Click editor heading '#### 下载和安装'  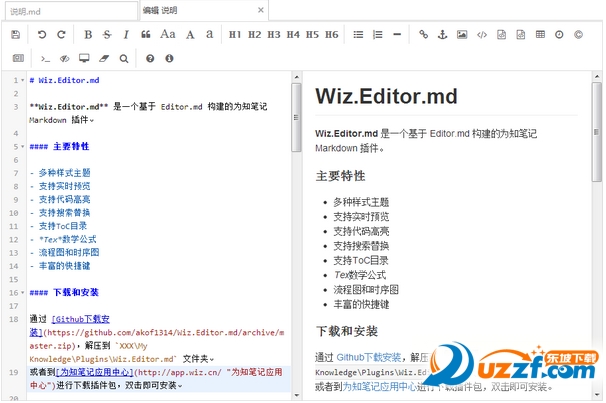point(64,292)
